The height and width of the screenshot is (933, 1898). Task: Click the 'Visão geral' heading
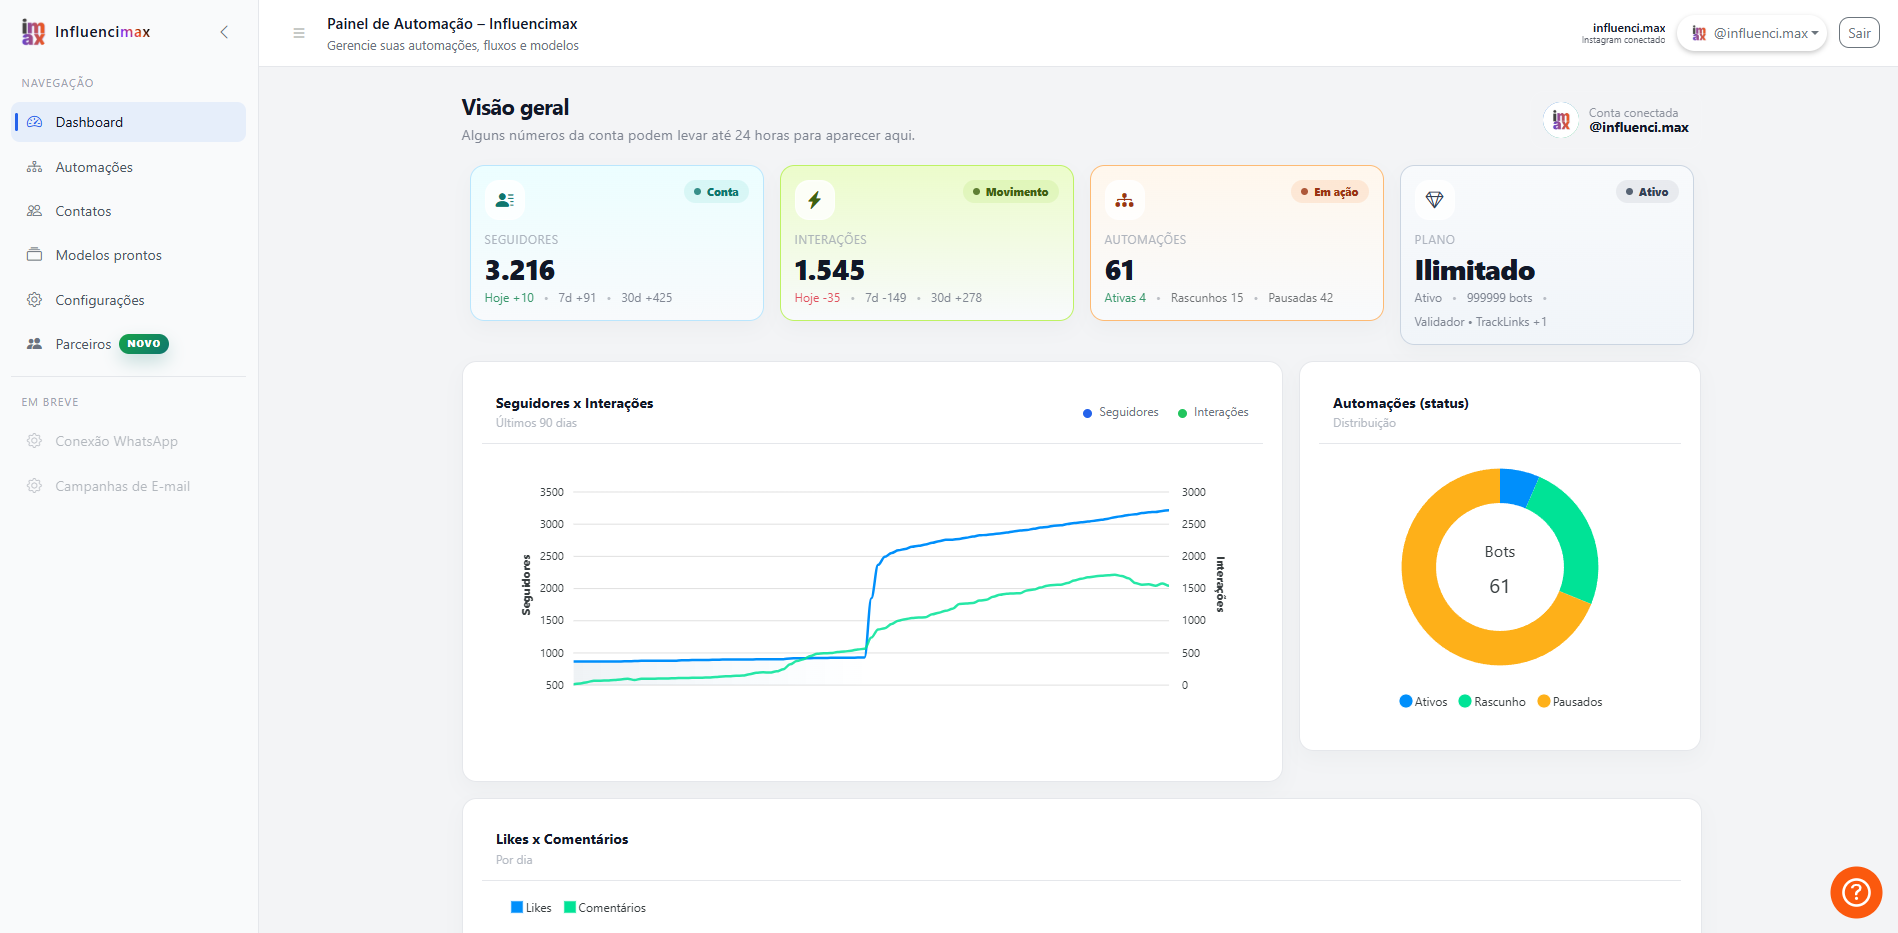click(515, 107)
